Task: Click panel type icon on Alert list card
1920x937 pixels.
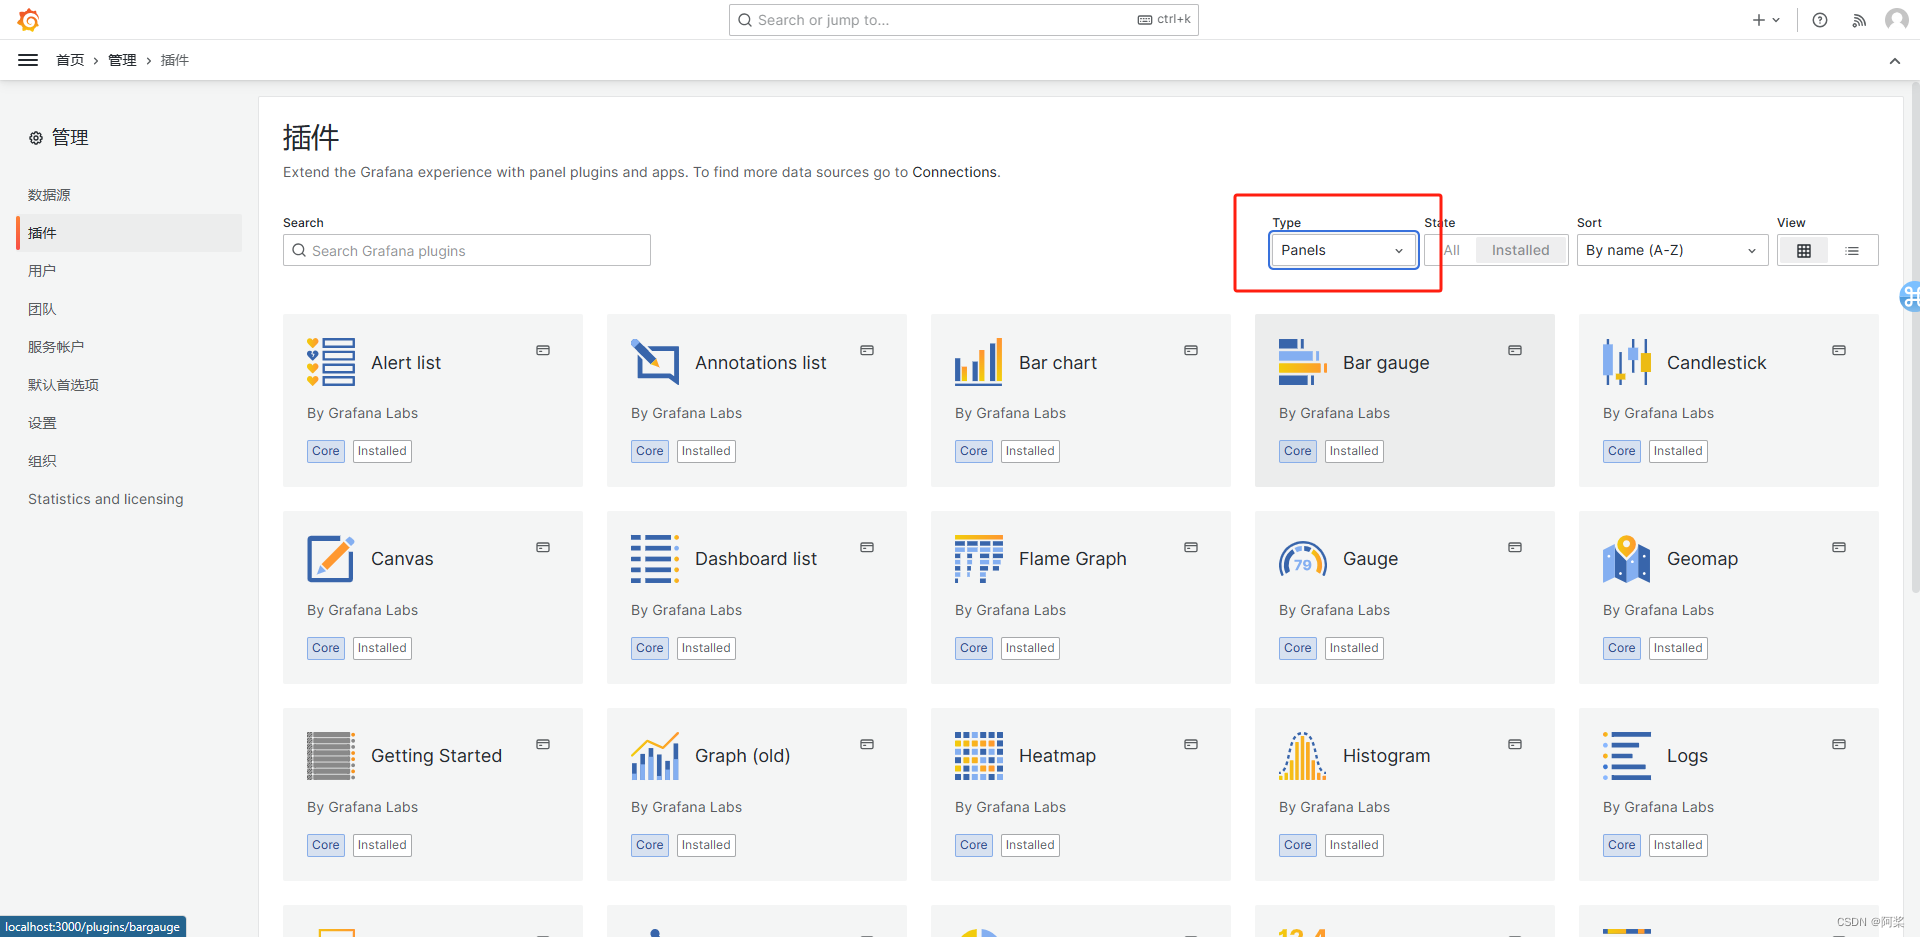Action: click(x=543, y=350)
